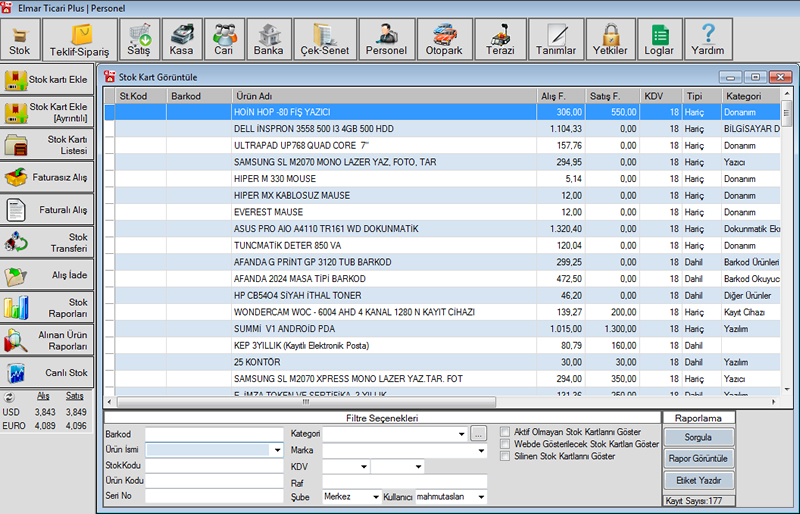The height and width of the screenshot is (514, 800).
Task: Click the vertical scrollbar of the stock list
Action: 787,250
